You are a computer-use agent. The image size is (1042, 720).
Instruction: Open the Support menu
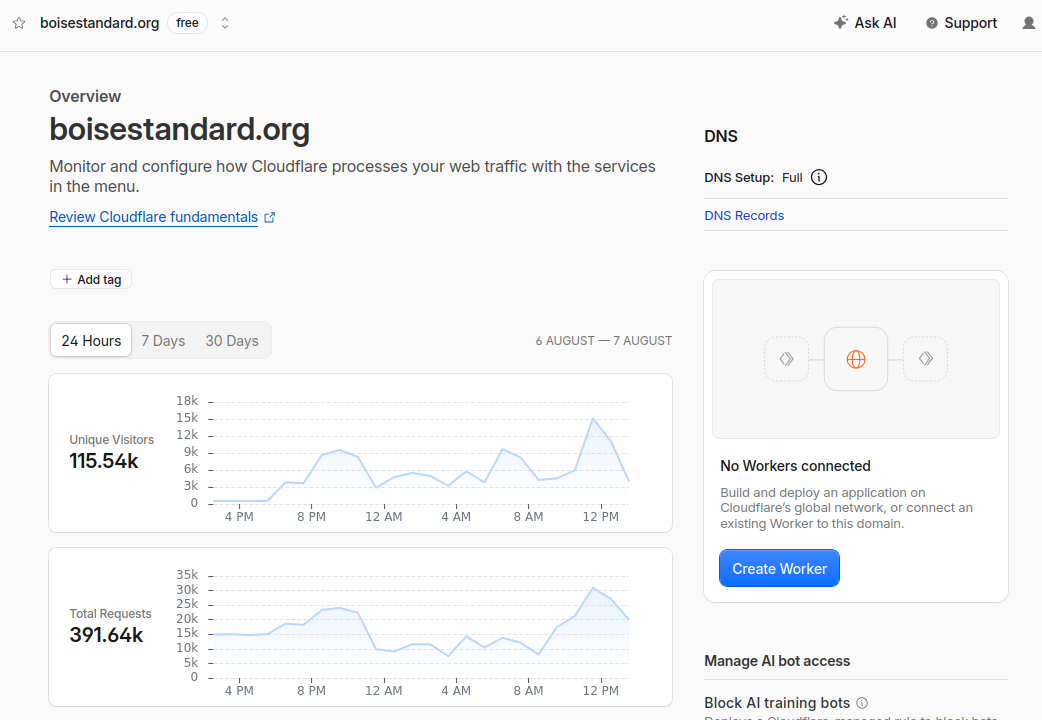coord(962,23)
